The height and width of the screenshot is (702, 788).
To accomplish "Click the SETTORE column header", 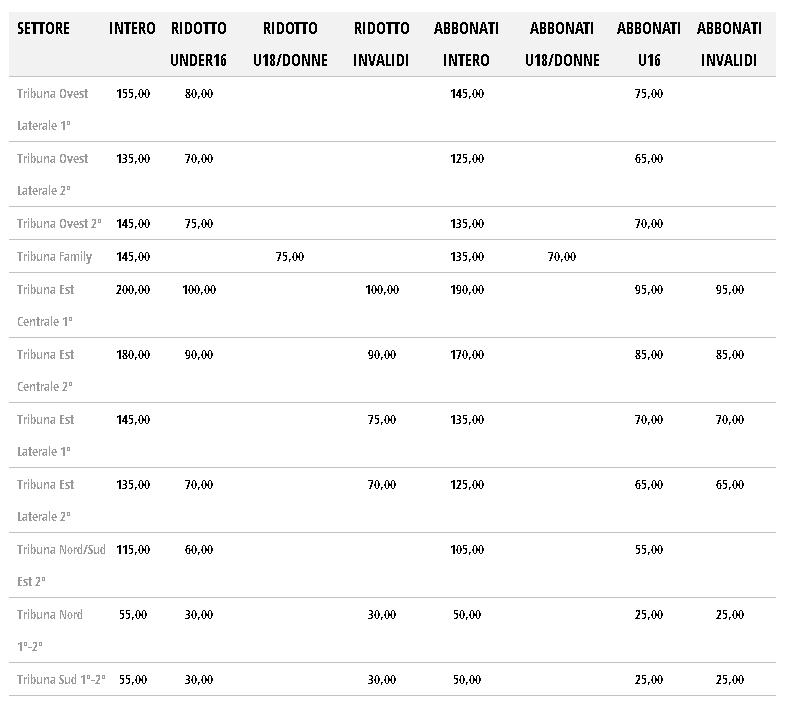I will (x=43, y=29).
